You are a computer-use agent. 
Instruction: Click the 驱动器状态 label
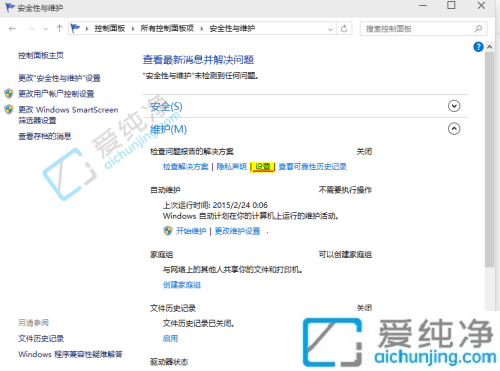tap(169, 362)
